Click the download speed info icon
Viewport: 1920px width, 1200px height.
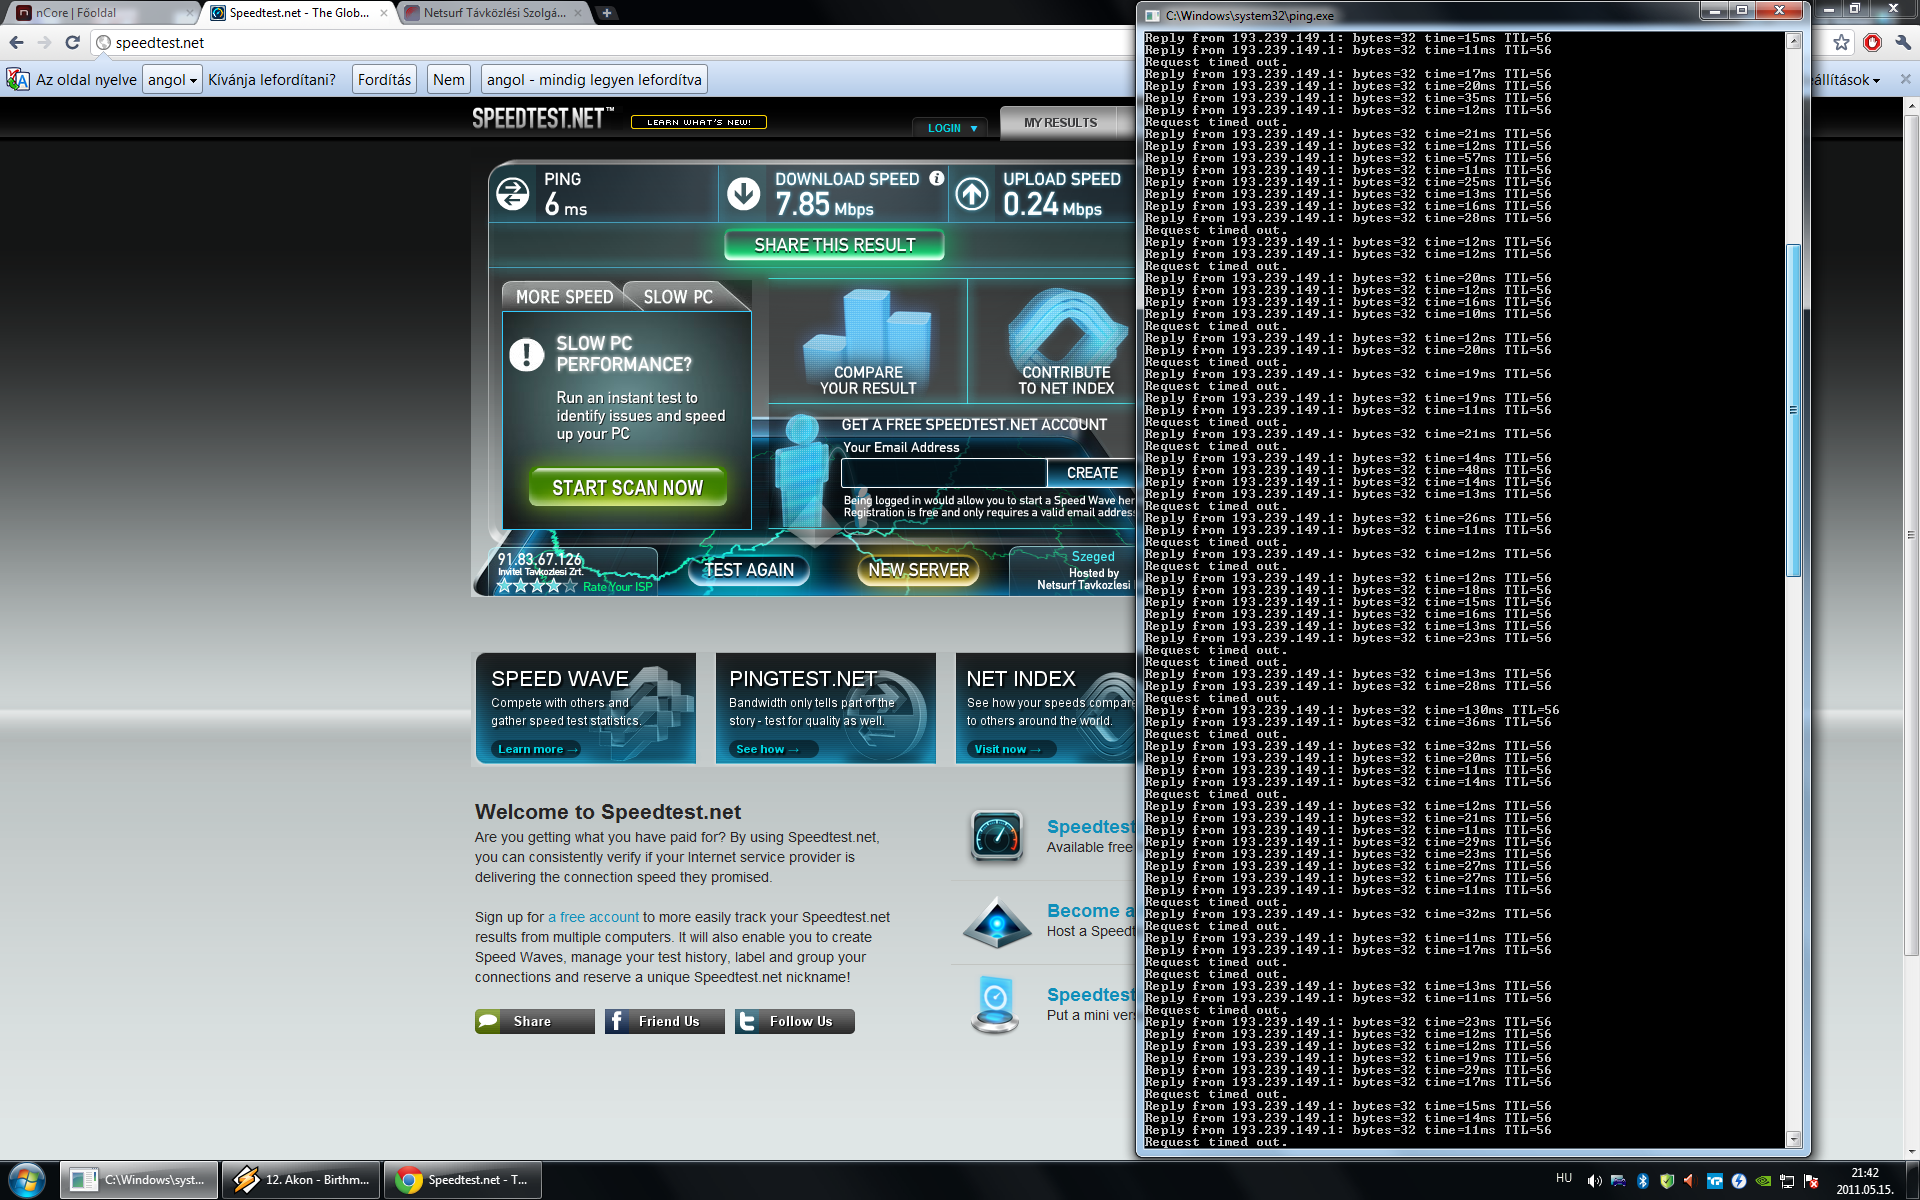936,178
